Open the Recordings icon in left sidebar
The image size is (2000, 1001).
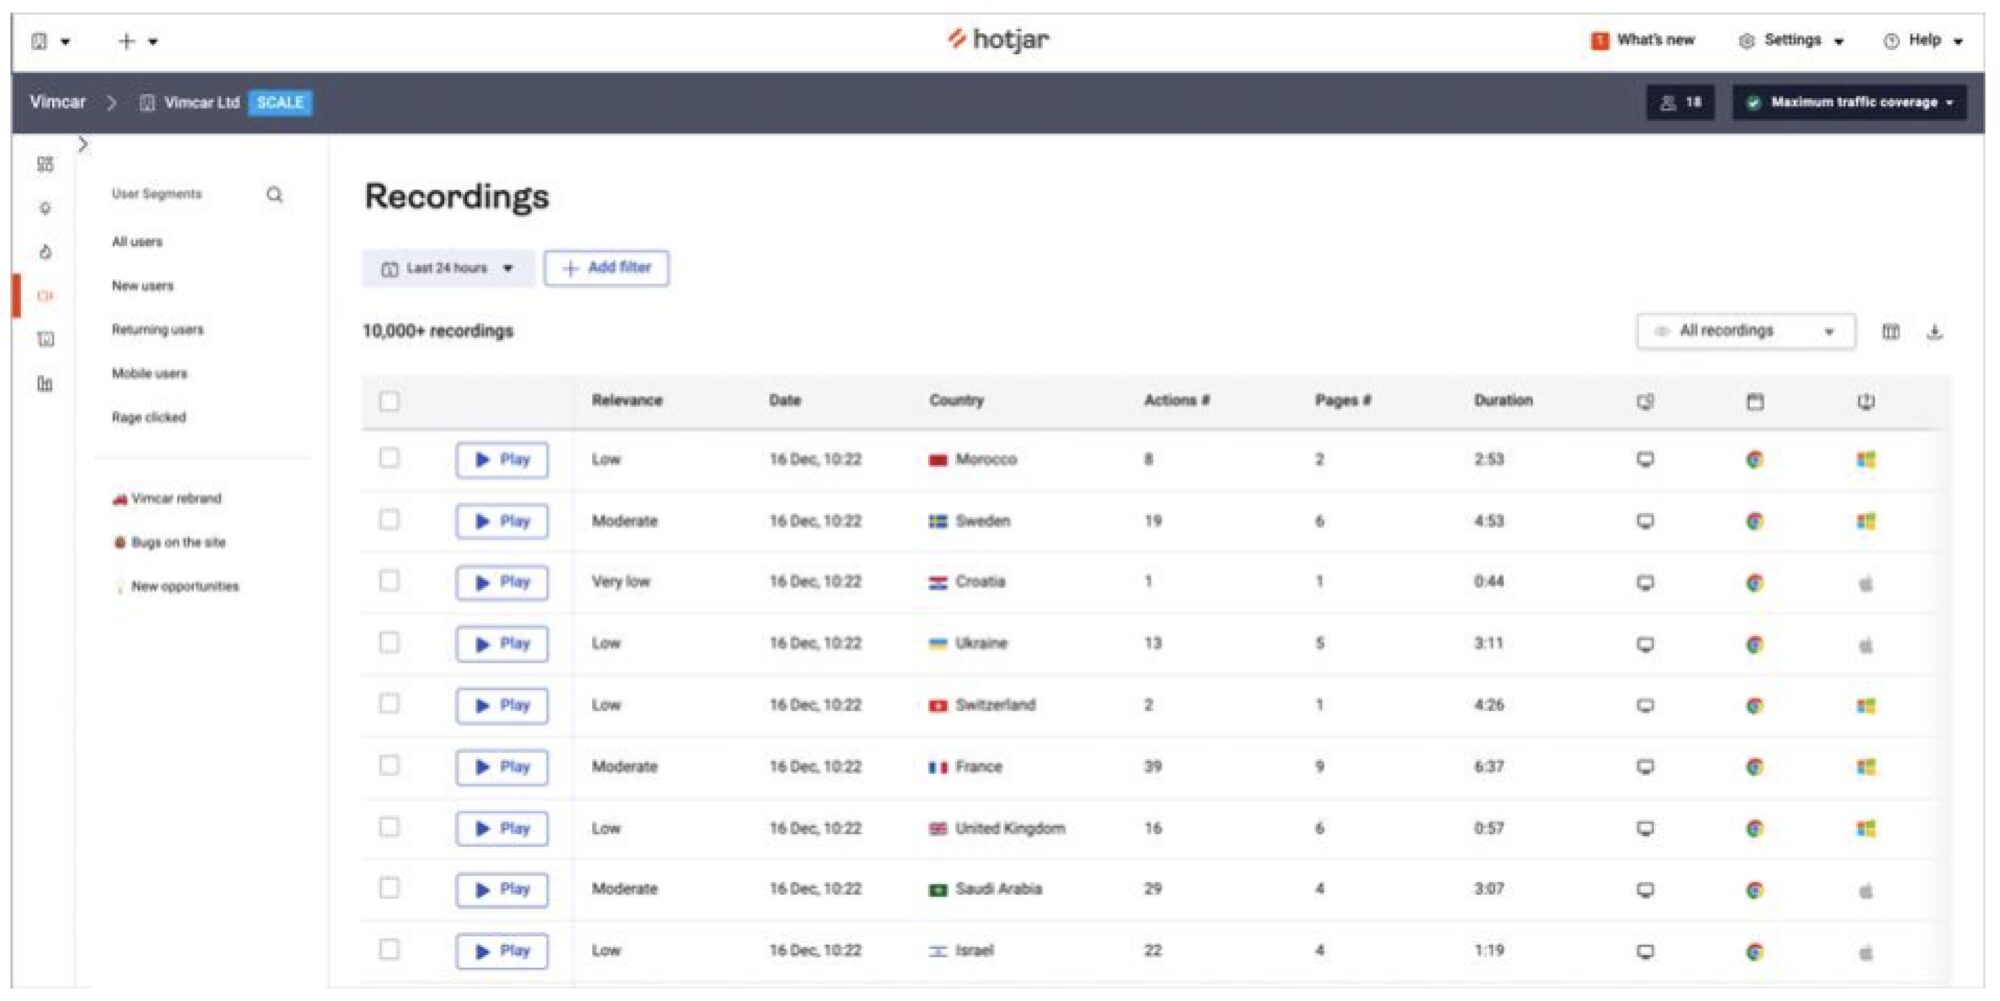pyautogui.click(x=45, y=296)
